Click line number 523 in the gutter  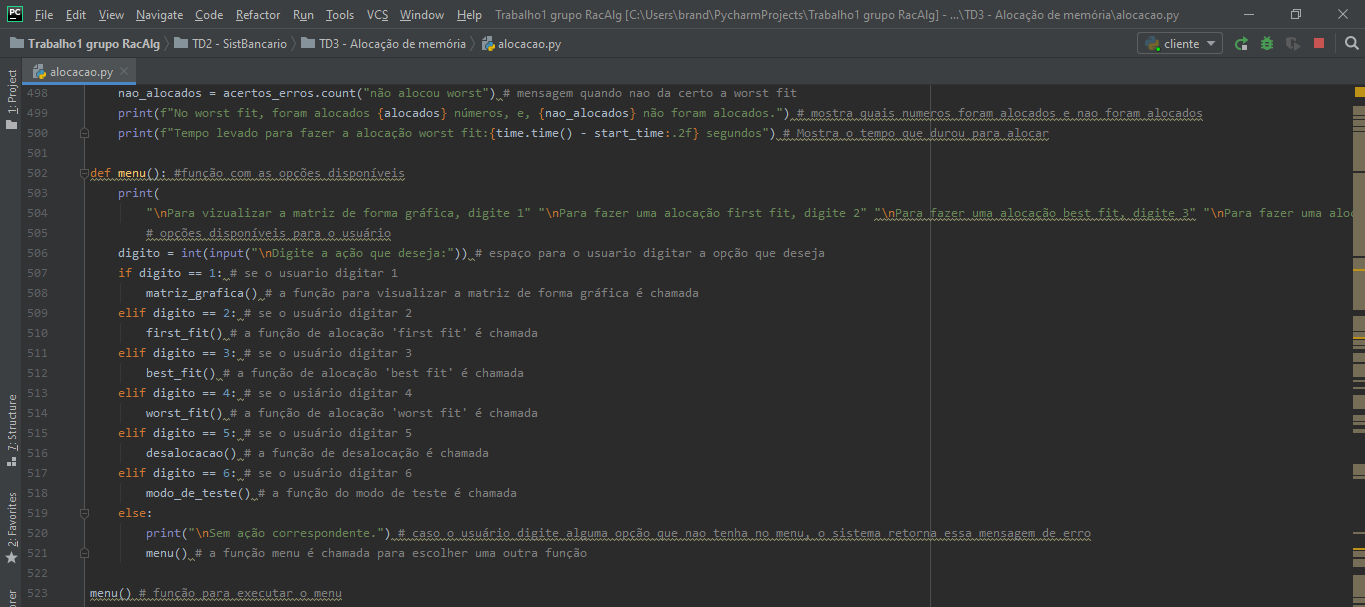tap(37, 593)
